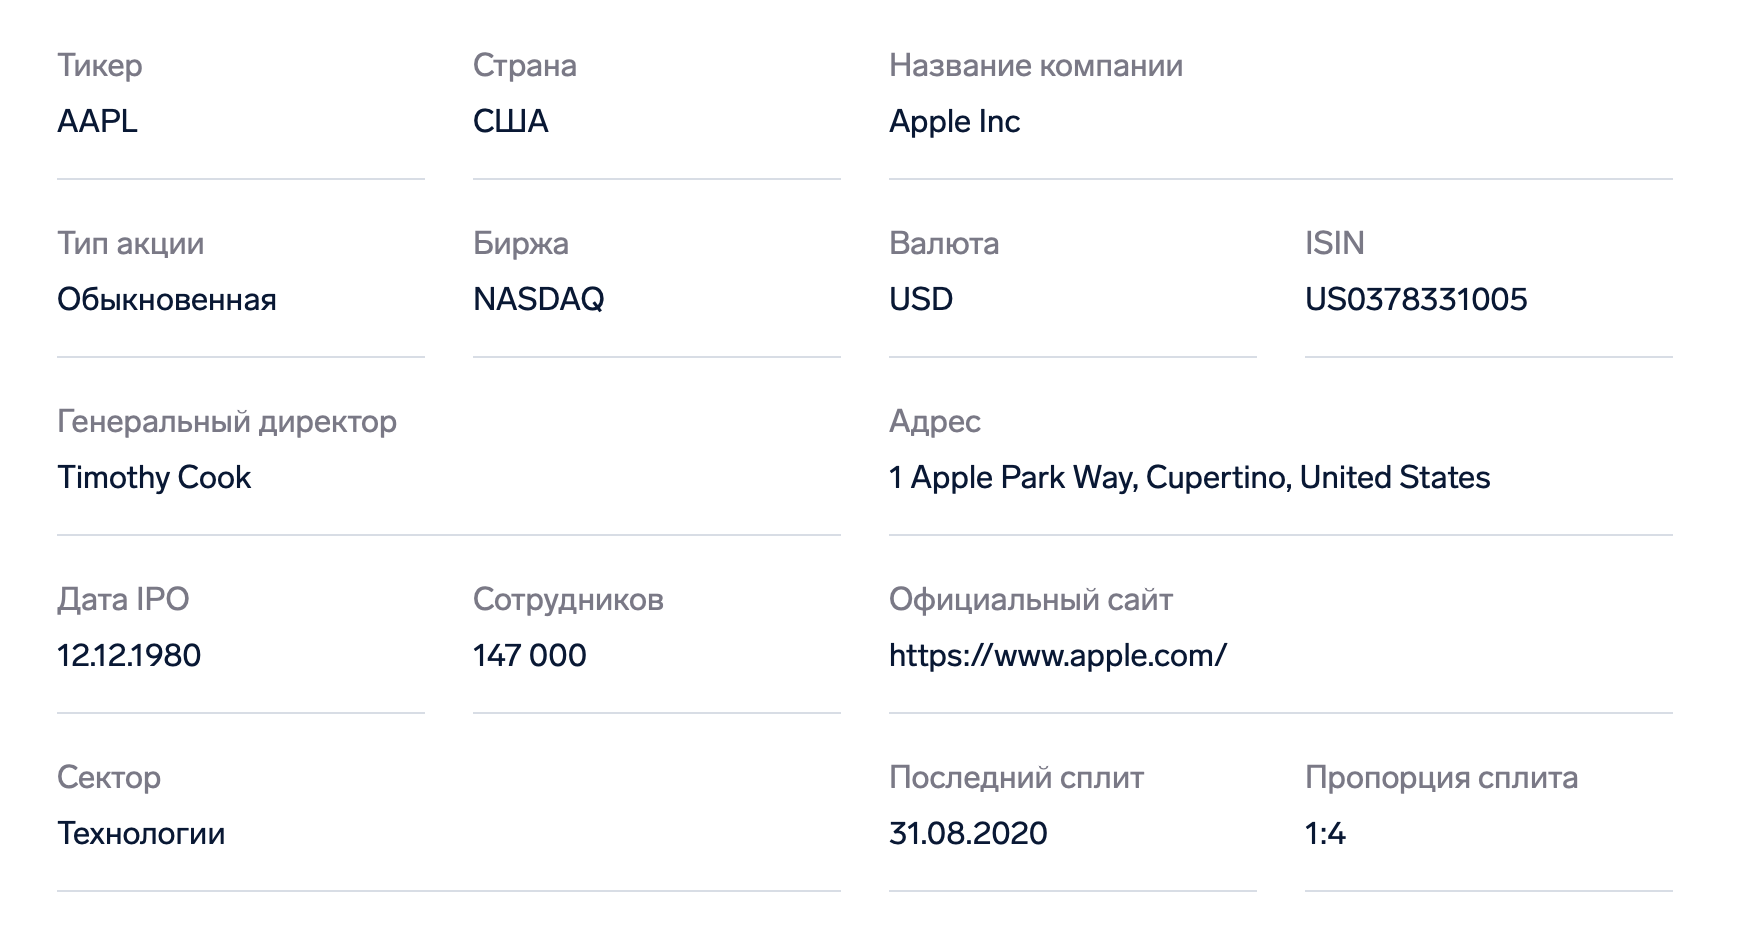The image size is (1750, 936).
Task: Click the Apple Inc company name
Action: [954, 121]
